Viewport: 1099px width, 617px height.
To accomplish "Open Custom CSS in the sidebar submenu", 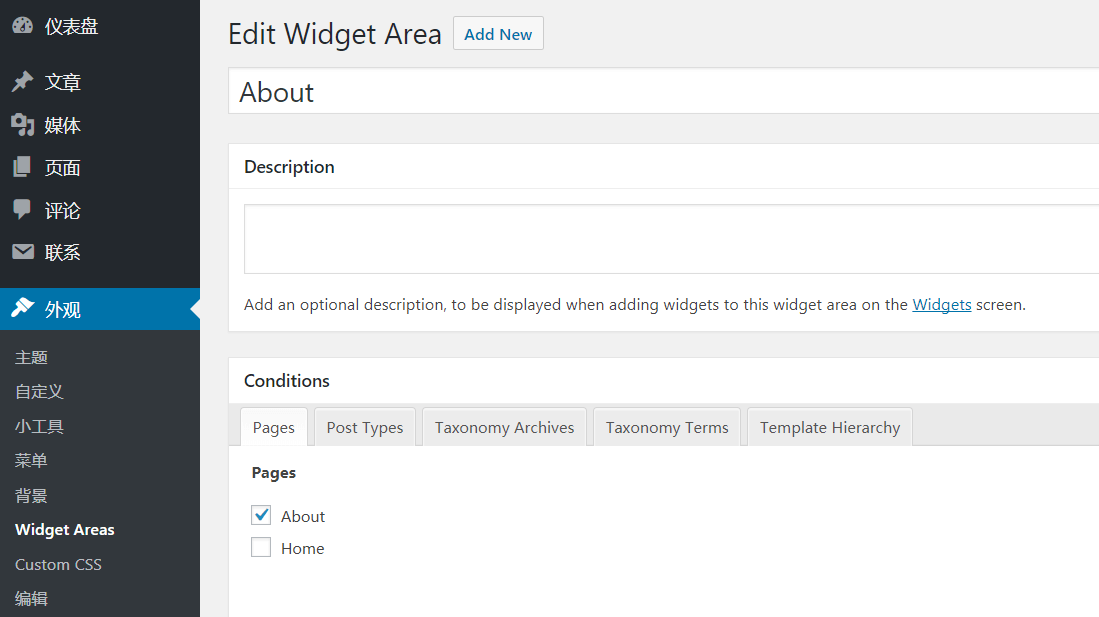I will click(58, 564).
